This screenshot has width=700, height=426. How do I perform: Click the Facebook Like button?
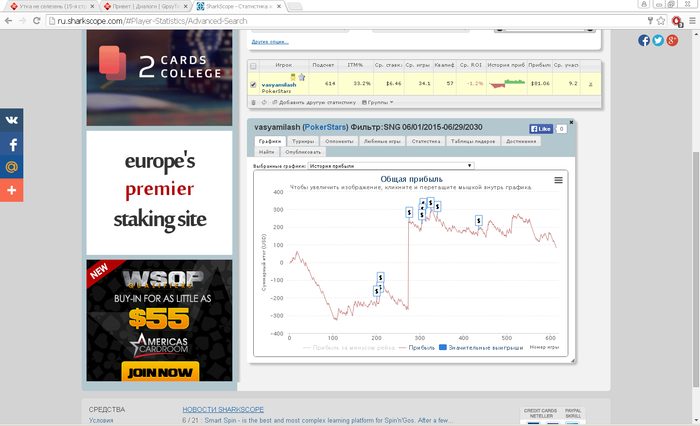[541, 129]
